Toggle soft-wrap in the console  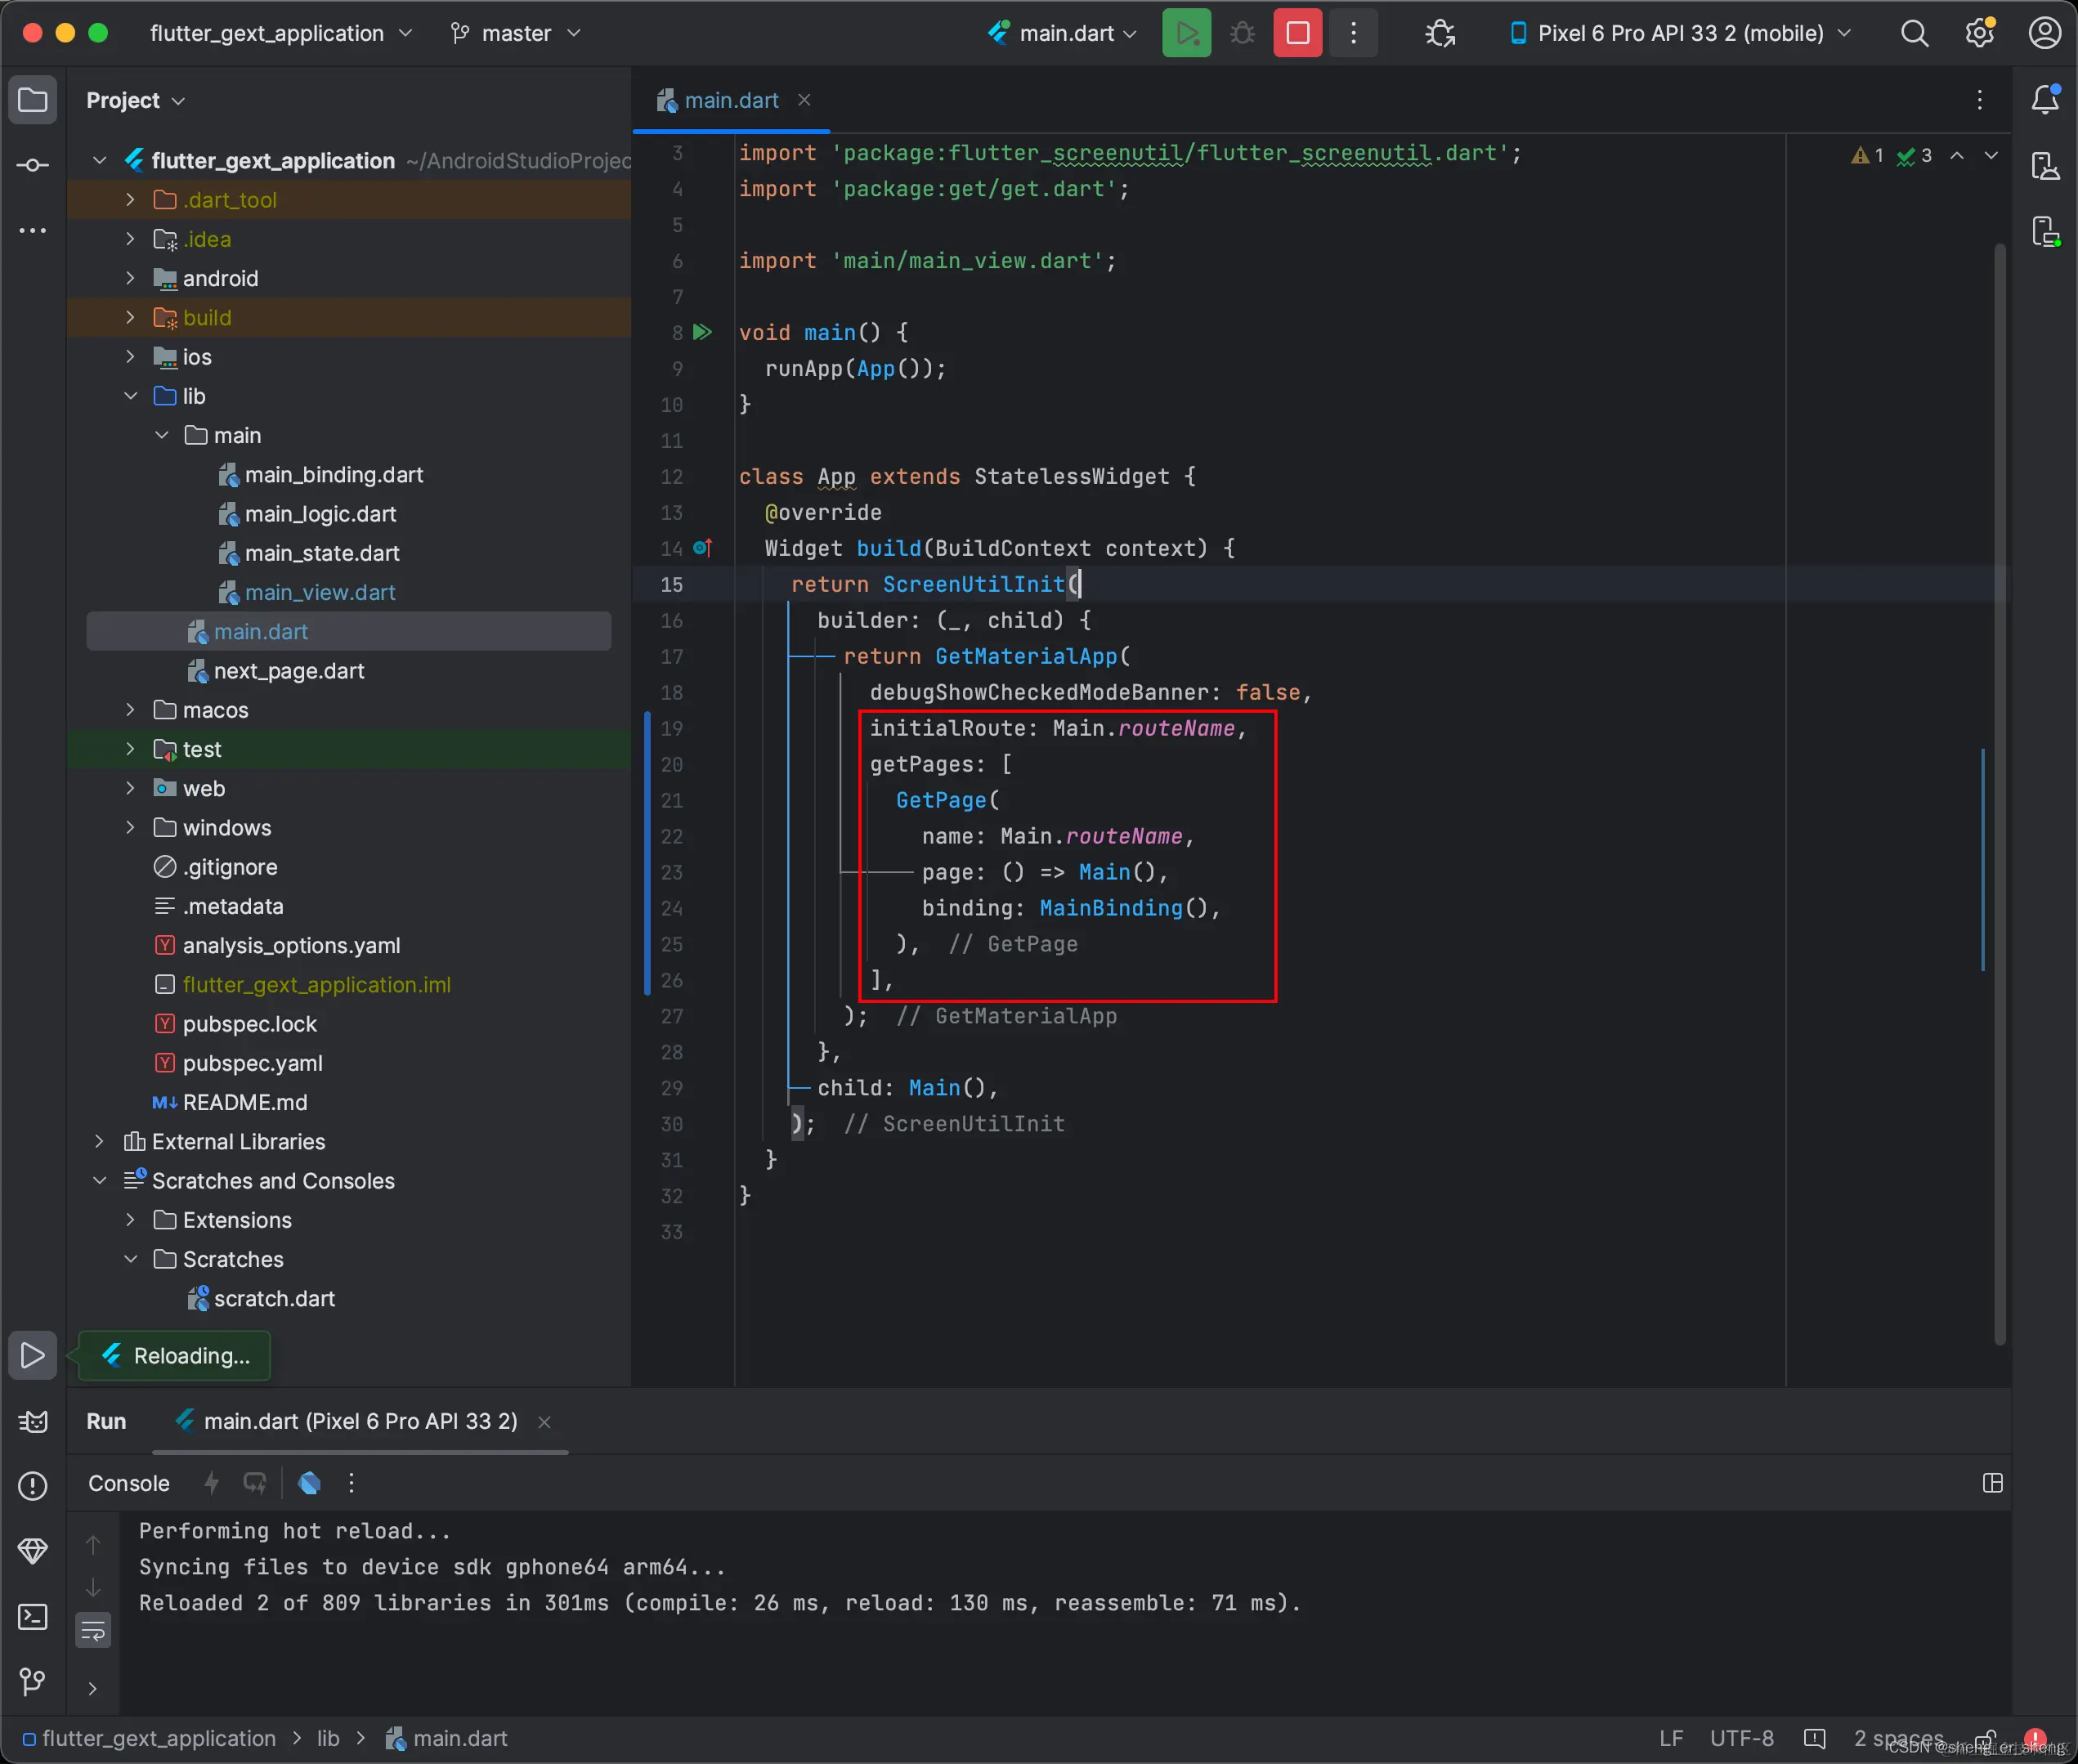coord(93,1631)
